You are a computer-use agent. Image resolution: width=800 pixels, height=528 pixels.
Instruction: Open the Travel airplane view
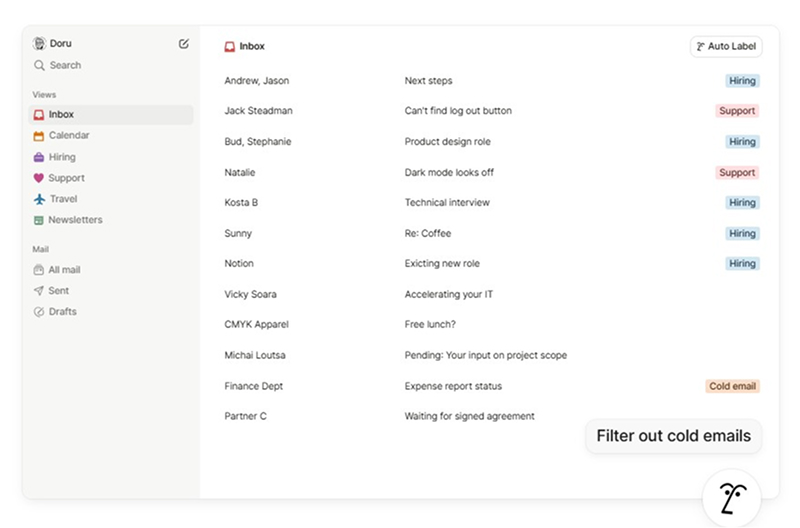point(62,199)
